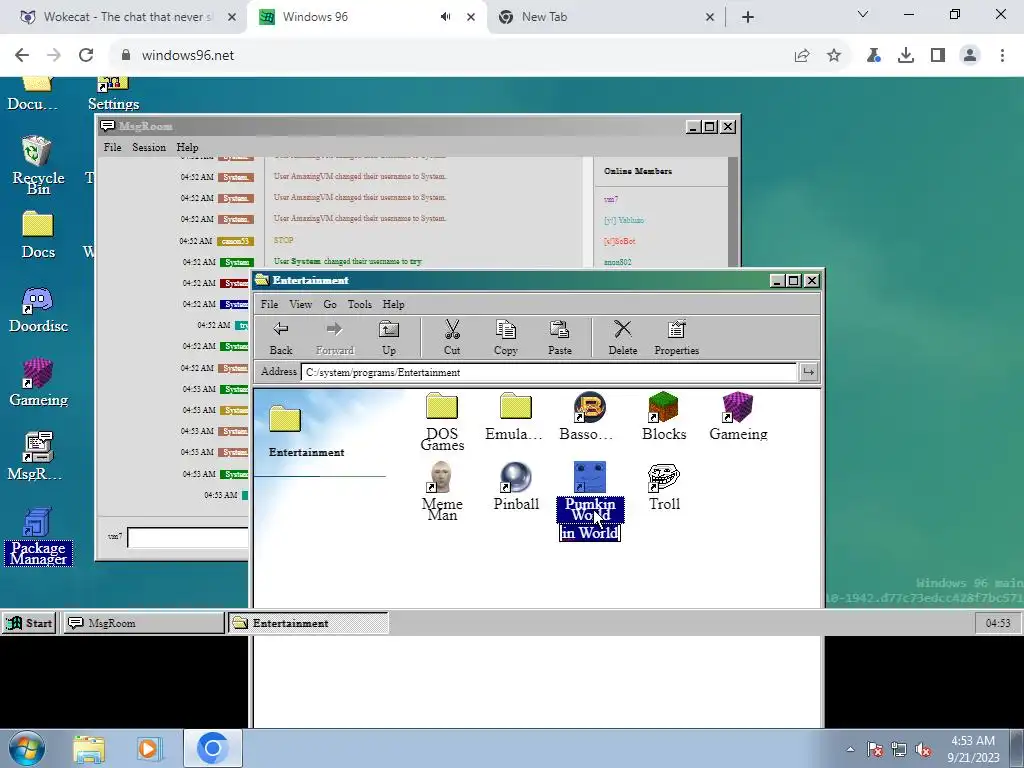Click the Entertainment taskbar button
1024x768 pixels.
coord(308,623)
